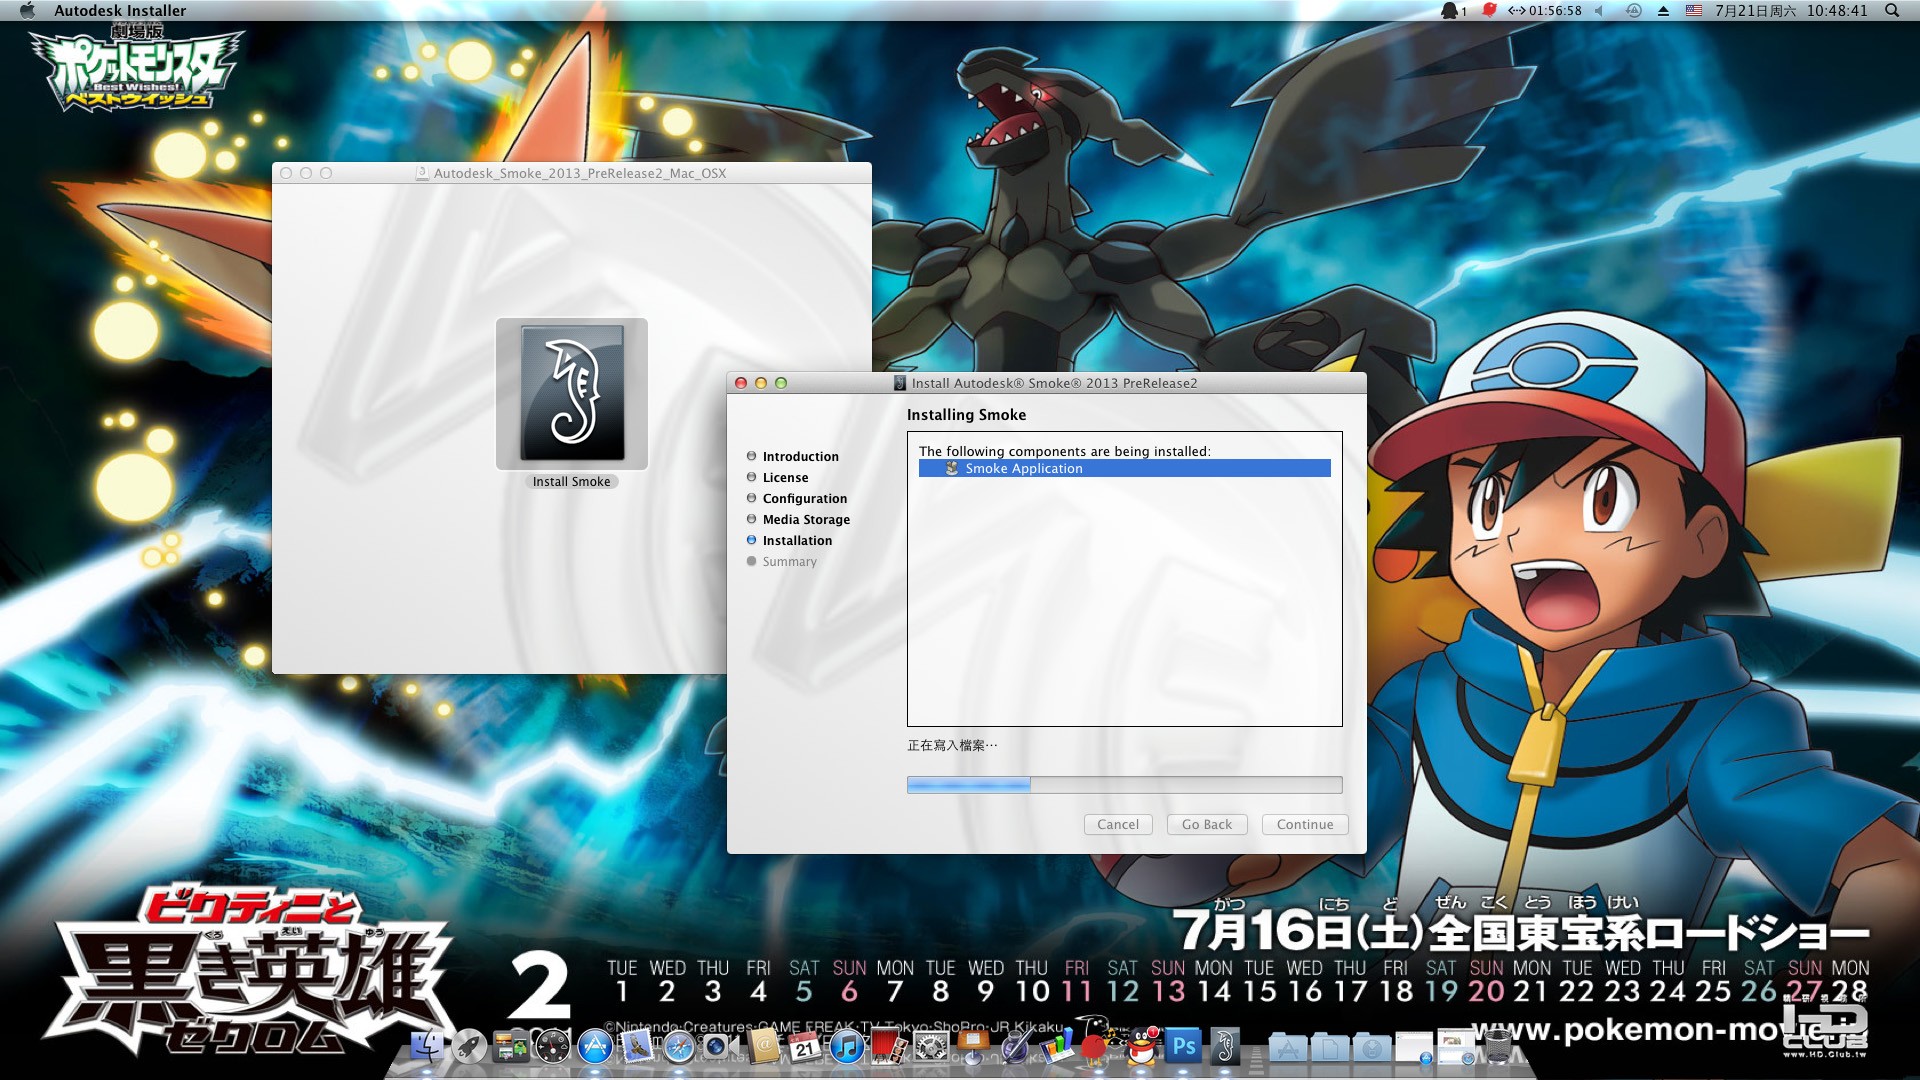The image size is (1920, 1080).
Task: Click the Cancel button
Action: coord(1118,824)
